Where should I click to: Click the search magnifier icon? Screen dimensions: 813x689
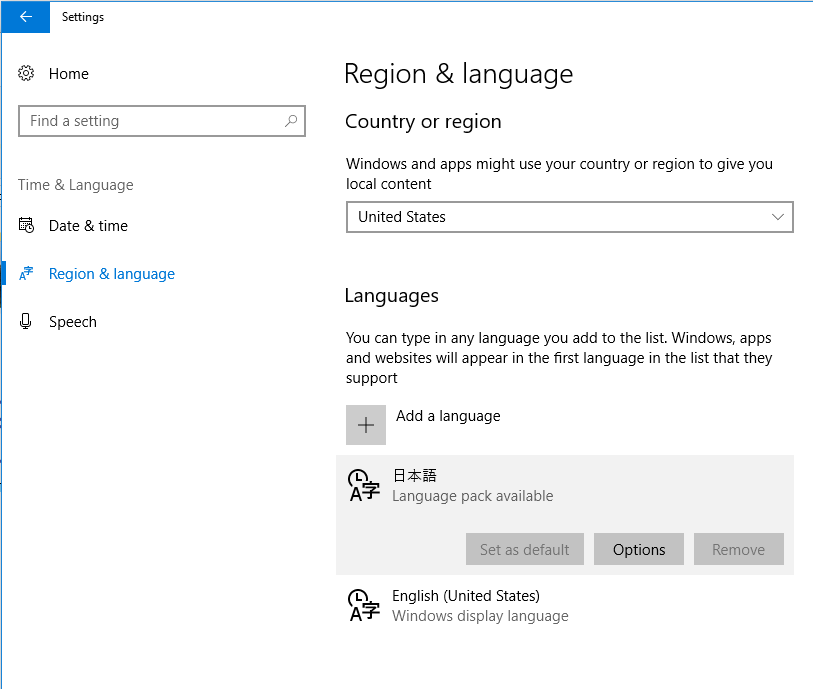(x=291, y=121)
